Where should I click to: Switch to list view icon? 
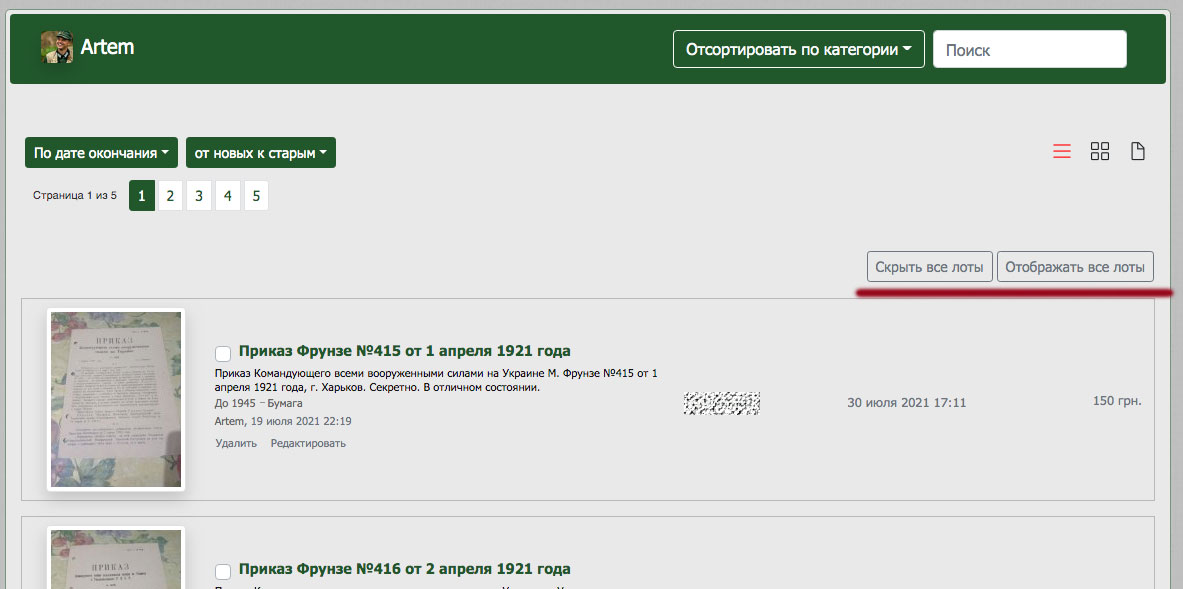1062,152
